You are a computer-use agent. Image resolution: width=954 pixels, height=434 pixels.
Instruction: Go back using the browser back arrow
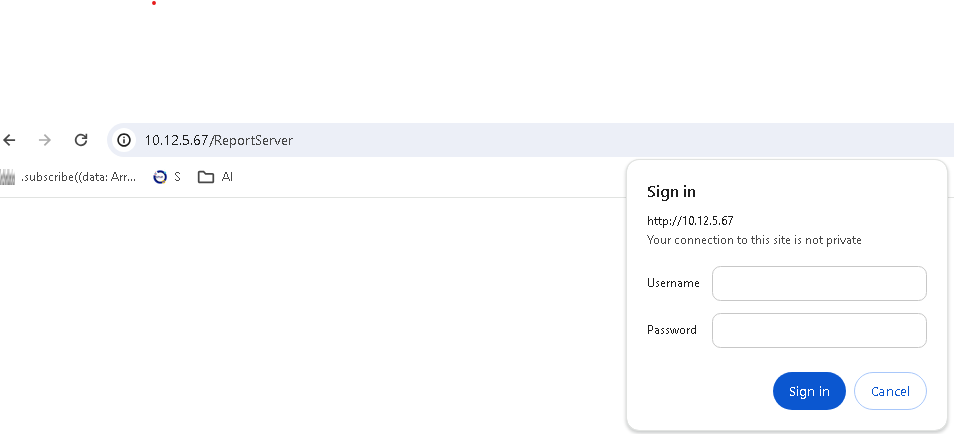(x=10, y=141)
